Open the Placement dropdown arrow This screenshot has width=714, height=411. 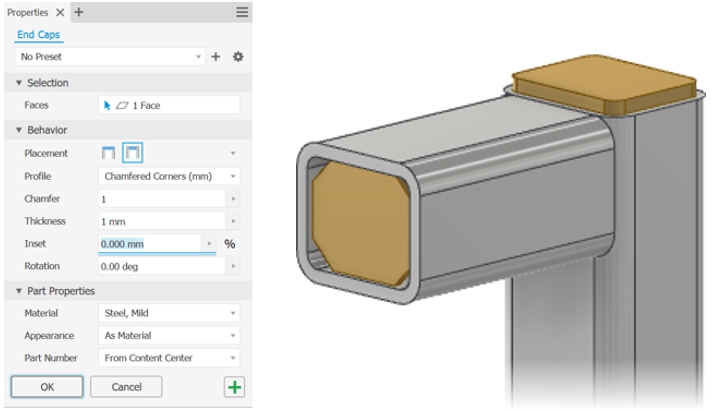(x=233, y=153)
